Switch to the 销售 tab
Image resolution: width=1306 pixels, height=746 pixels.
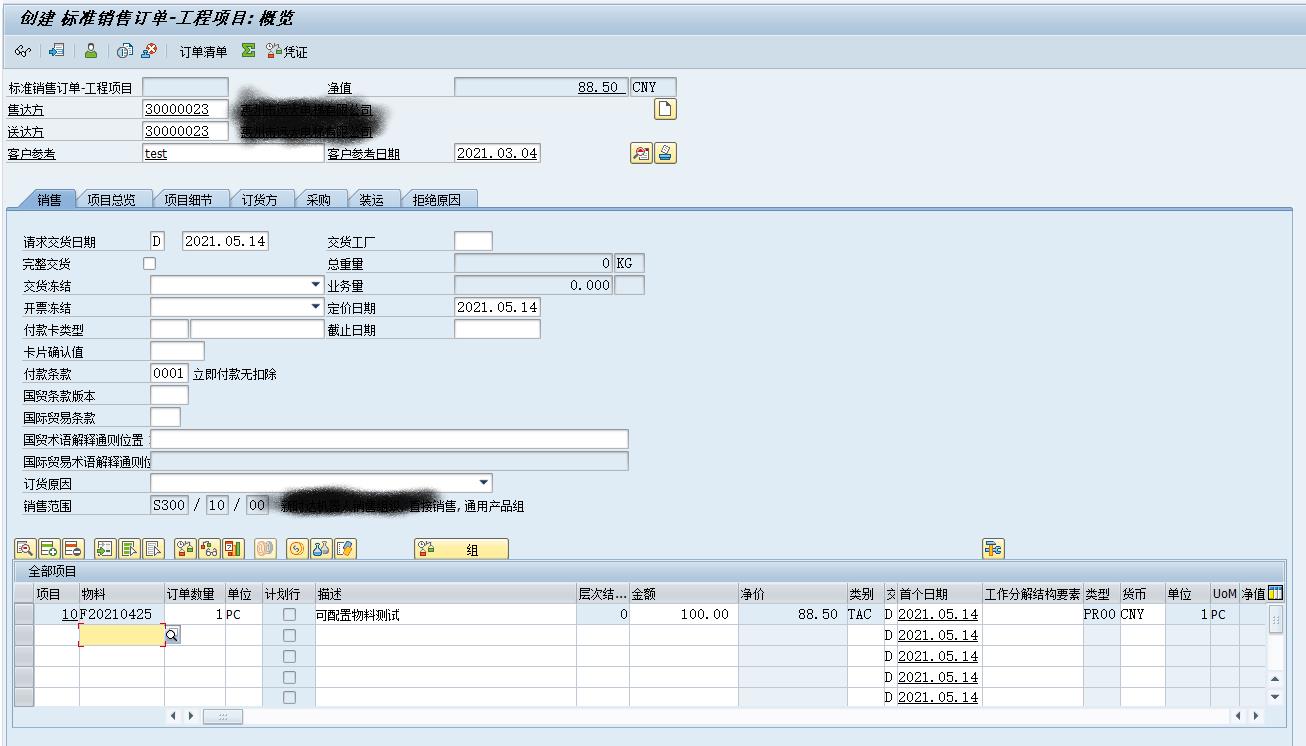tap(49, 199)
